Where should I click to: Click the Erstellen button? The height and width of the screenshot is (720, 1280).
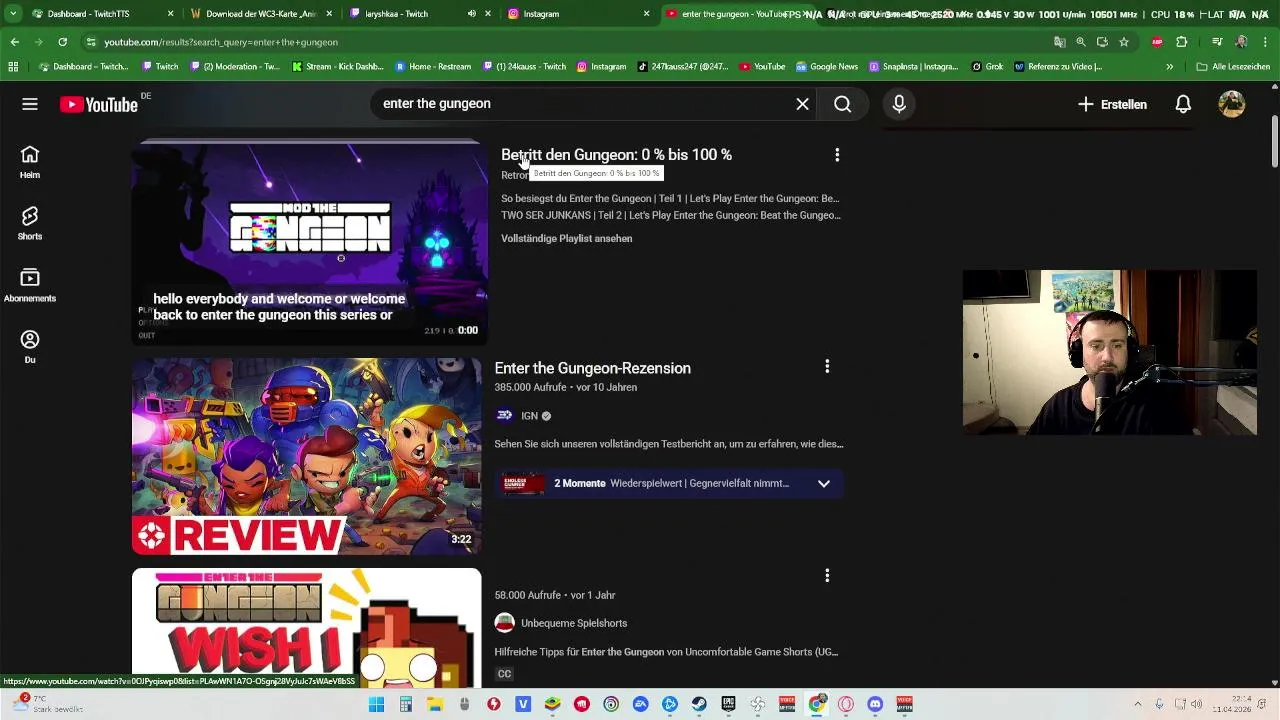tap(1112, 104)
